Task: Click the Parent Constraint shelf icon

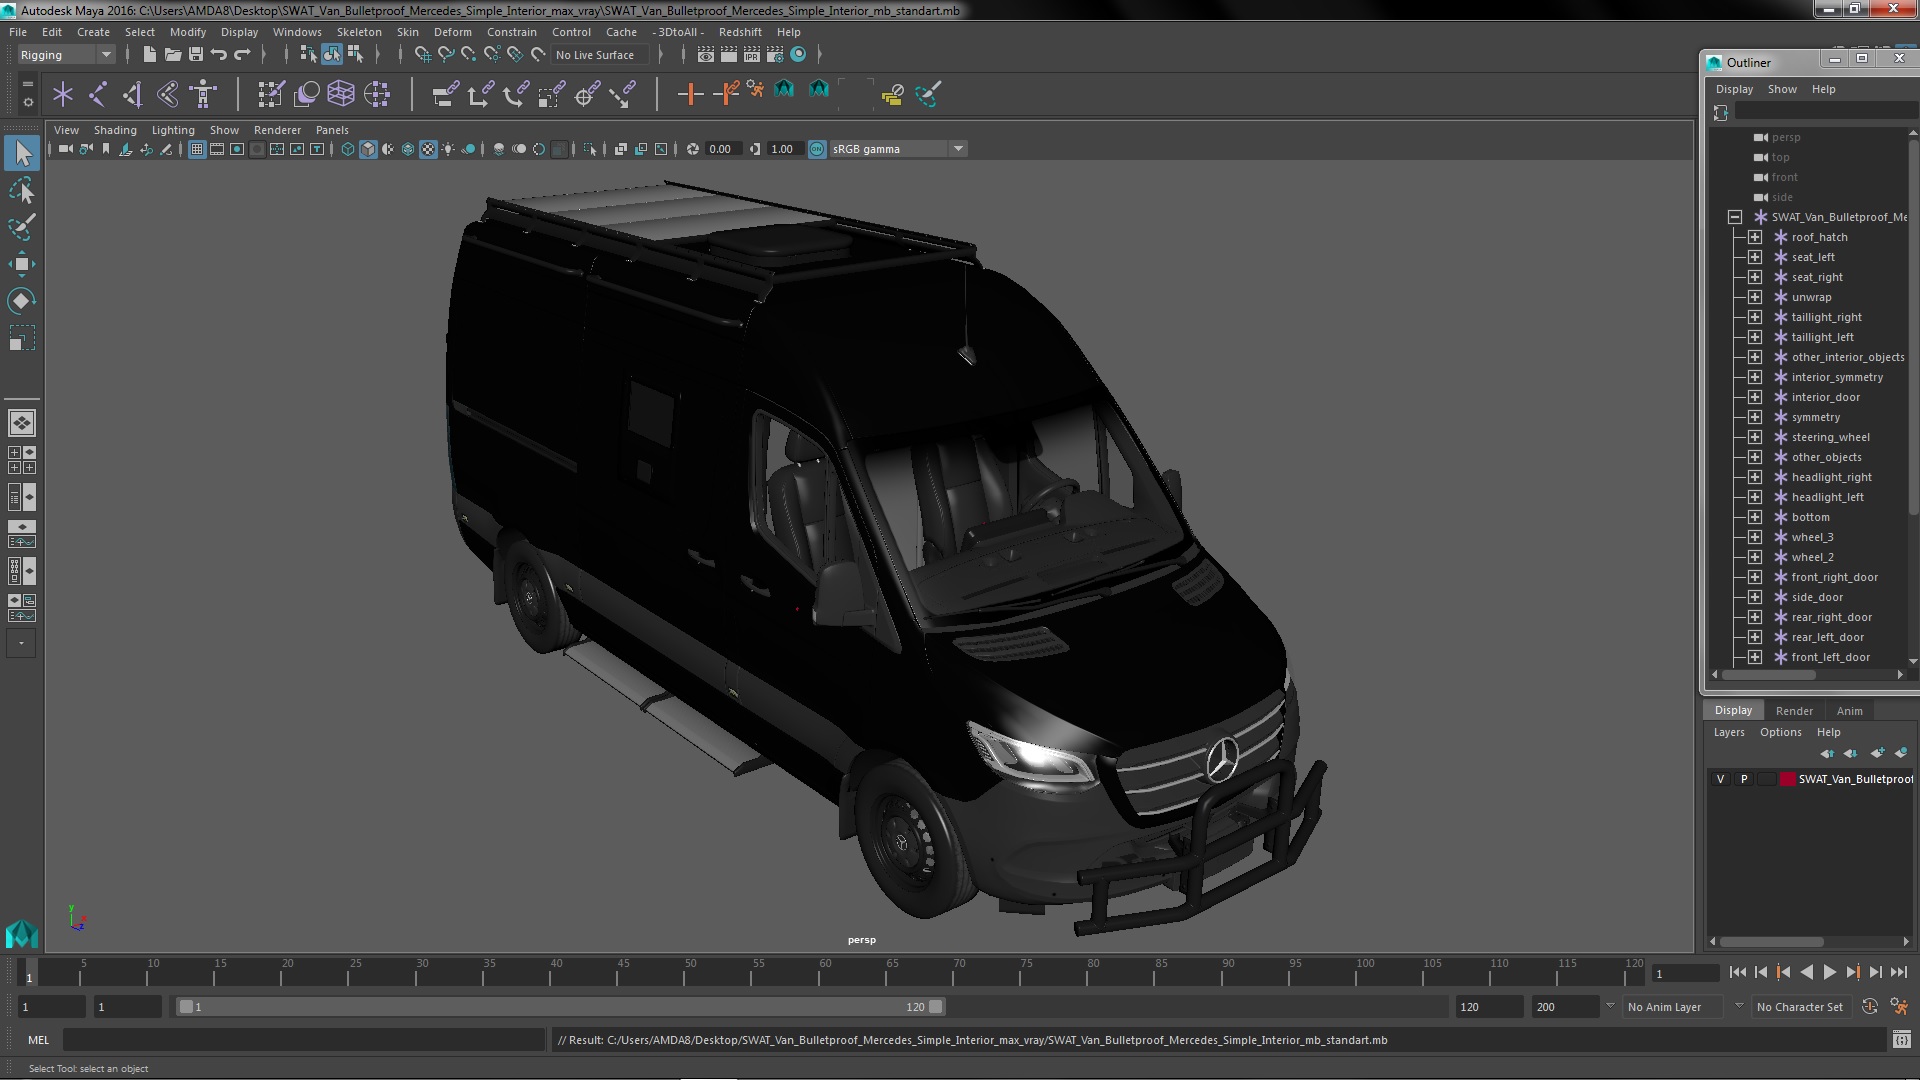Action: tap(445, 94)
